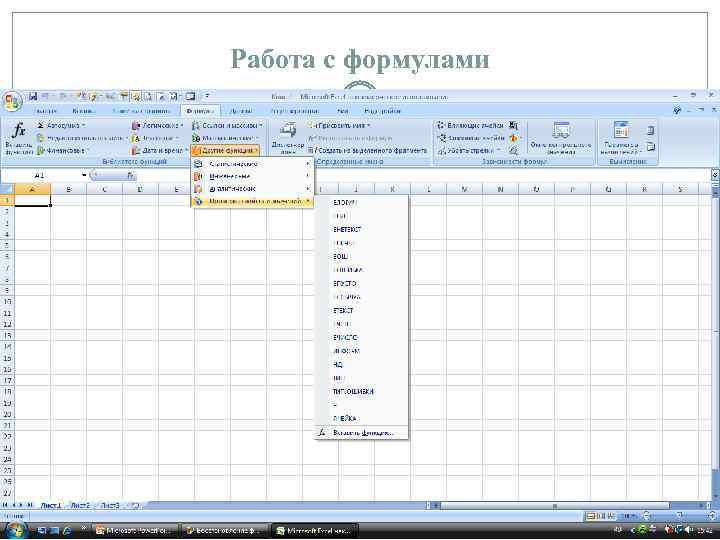Click the Name Box showing A1

[45, 175]
